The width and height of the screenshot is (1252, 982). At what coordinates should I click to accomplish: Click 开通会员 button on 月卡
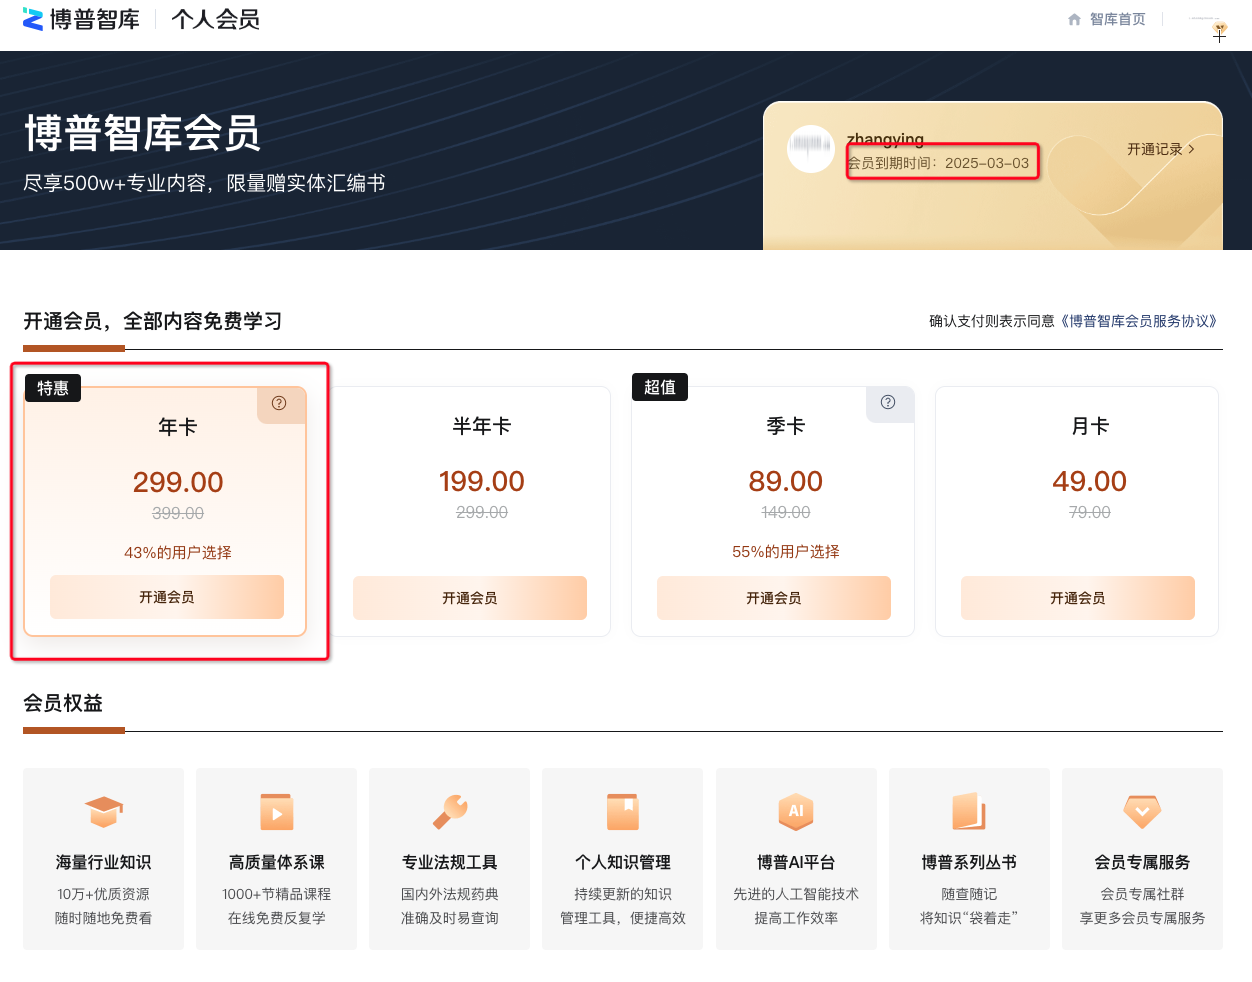click(x=1078, y=598)
